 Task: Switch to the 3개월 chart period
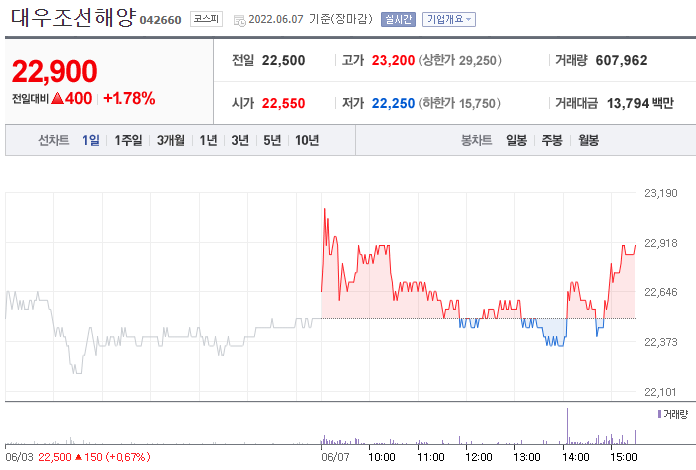click(x=170, y=140)
